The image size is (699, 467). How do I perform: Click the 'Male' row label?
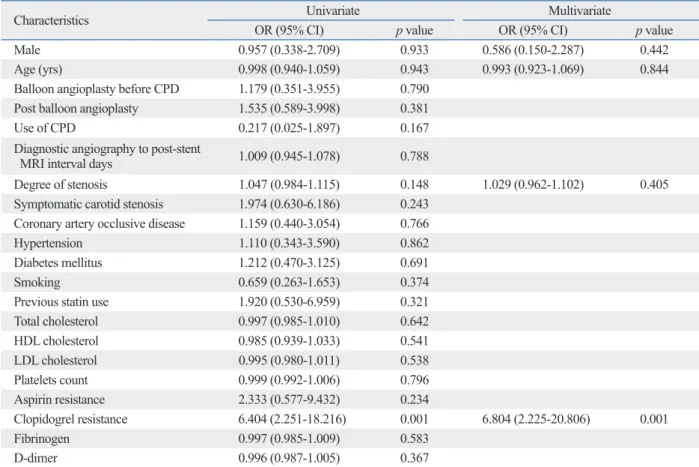pos(27,50)
